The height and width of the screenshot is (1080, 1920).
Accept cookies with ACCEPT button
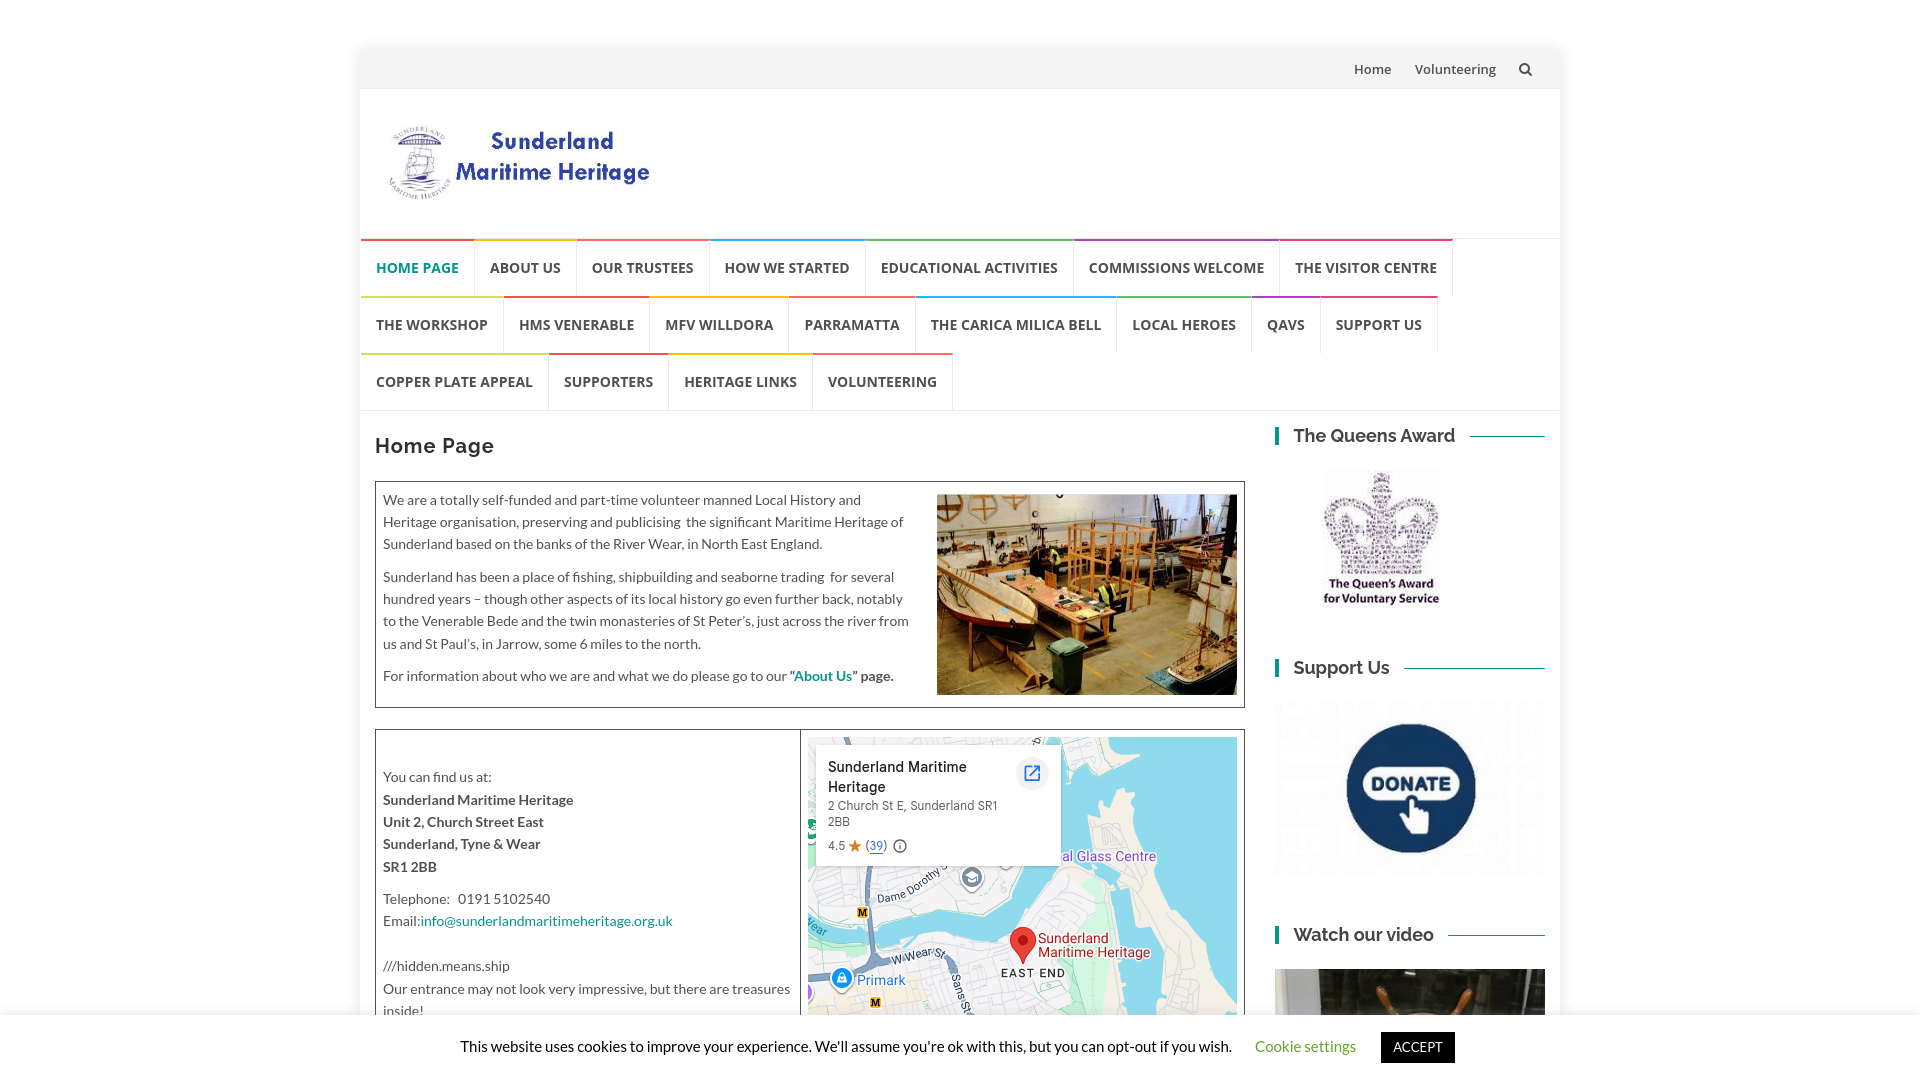tap(1417, 1047)
